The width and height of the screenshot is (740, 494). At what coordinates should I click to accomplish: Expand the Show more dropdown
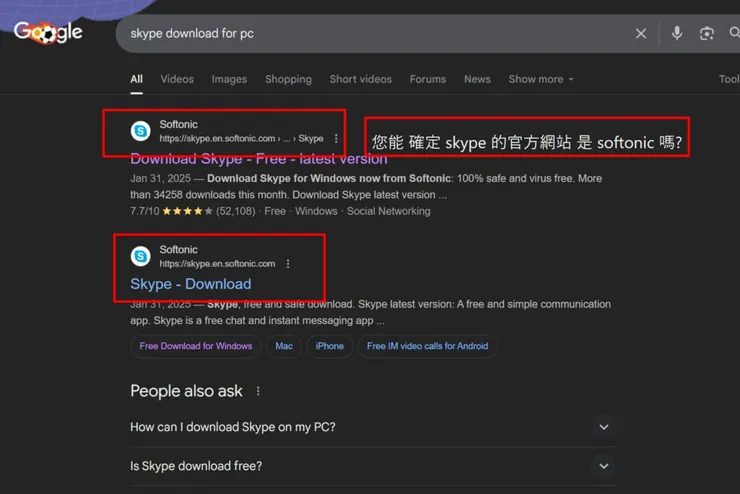coord(541,79)
